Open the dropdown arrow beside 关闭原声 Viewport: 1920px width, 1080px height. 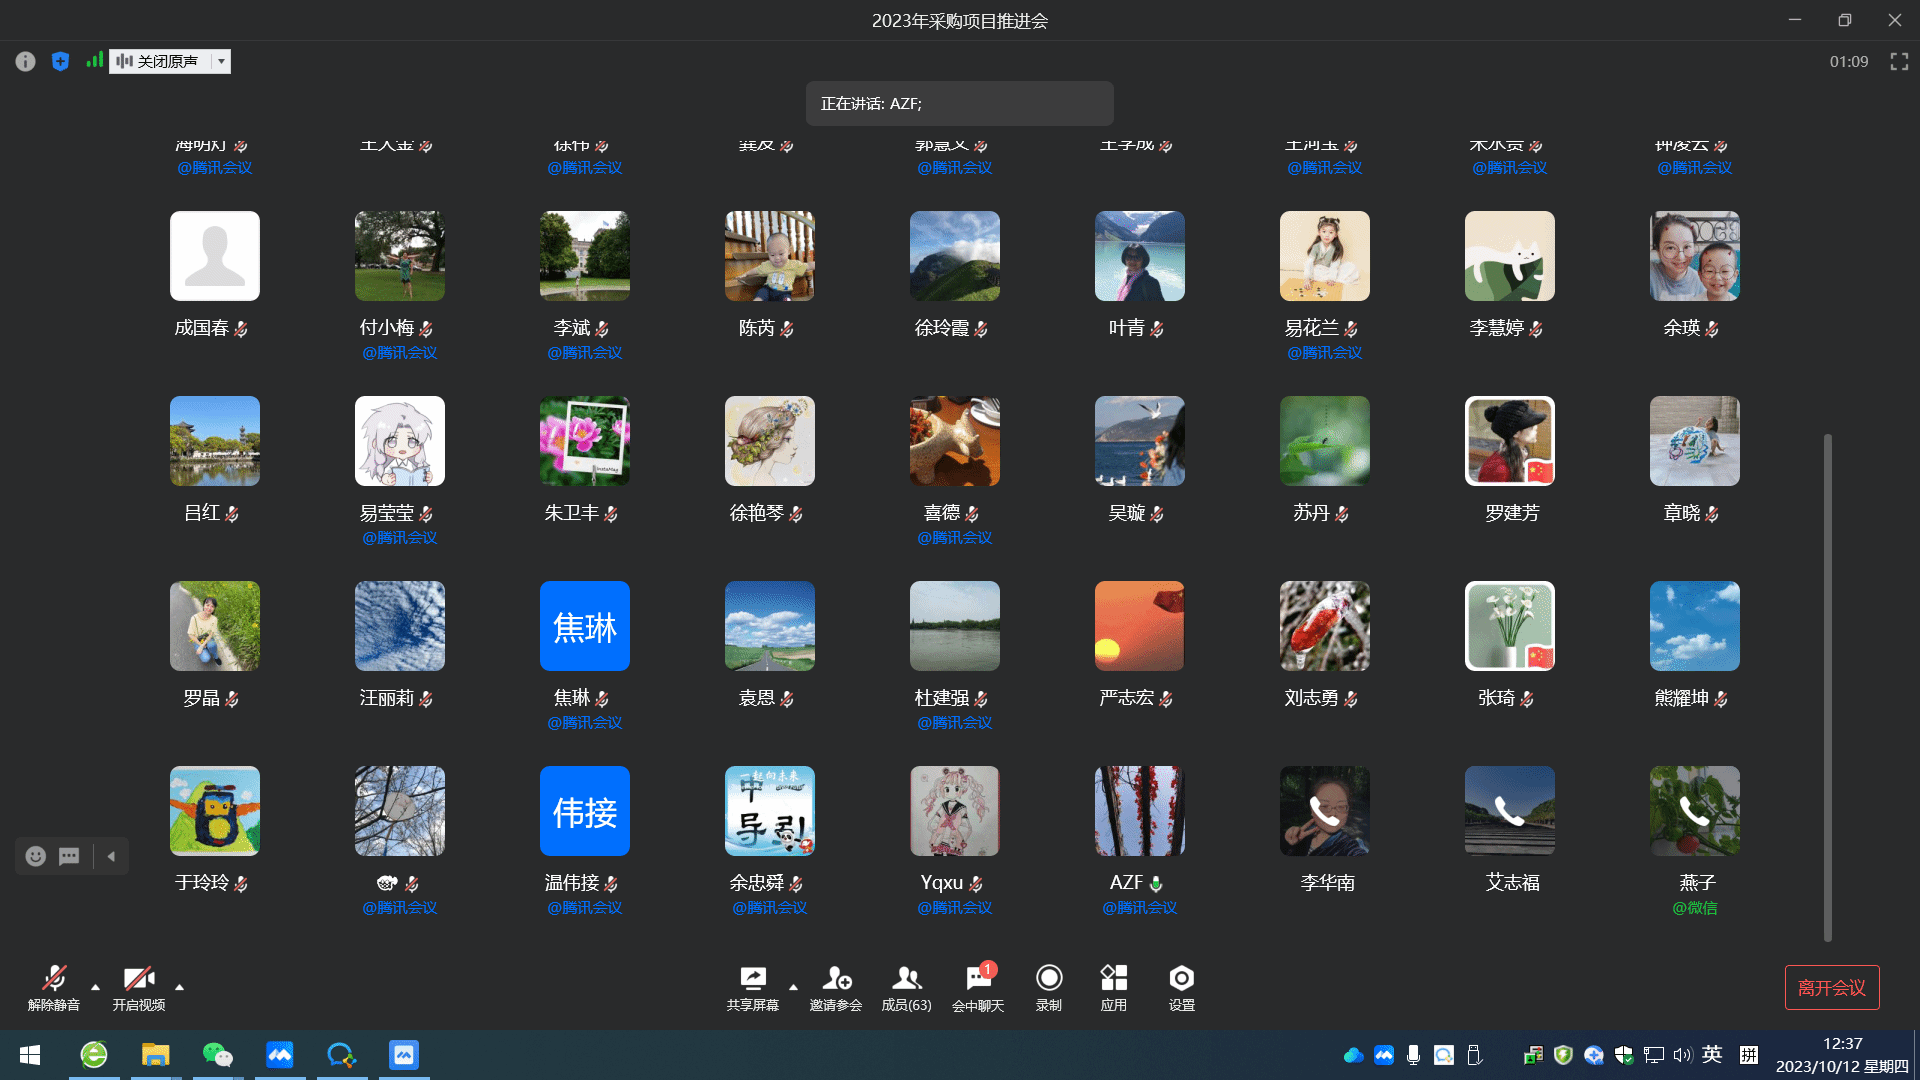coord(221,62)
